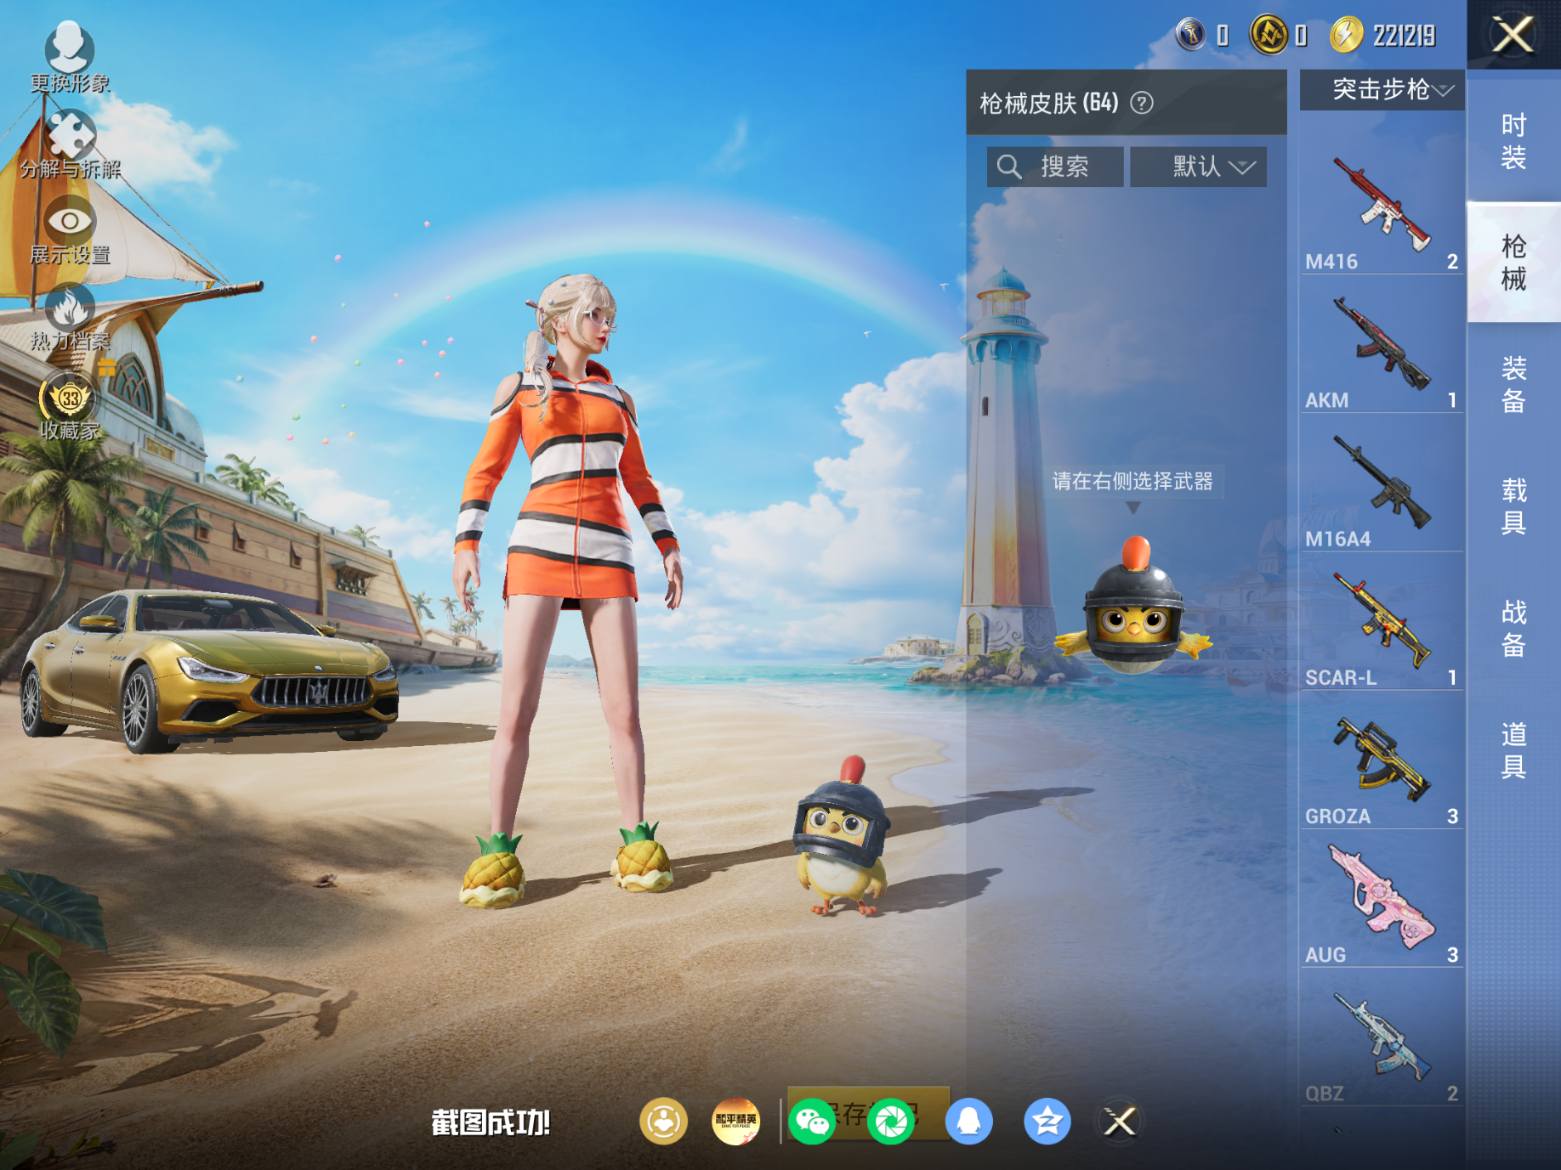
Task: Share screenshot via the QQ penguin icon
Action: pyautogui.click(x=968, y=1121)
